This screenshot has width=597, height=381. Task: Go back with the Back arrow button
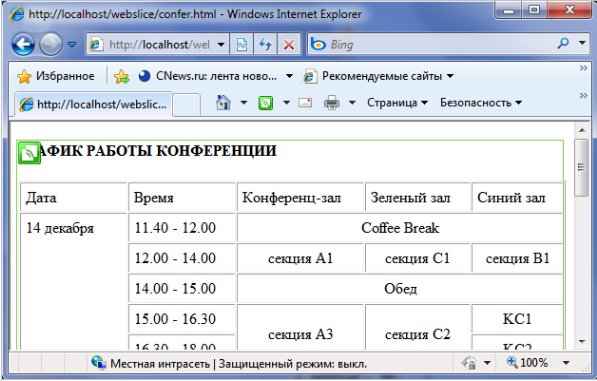pyautogui.click(x=23, y=44)
